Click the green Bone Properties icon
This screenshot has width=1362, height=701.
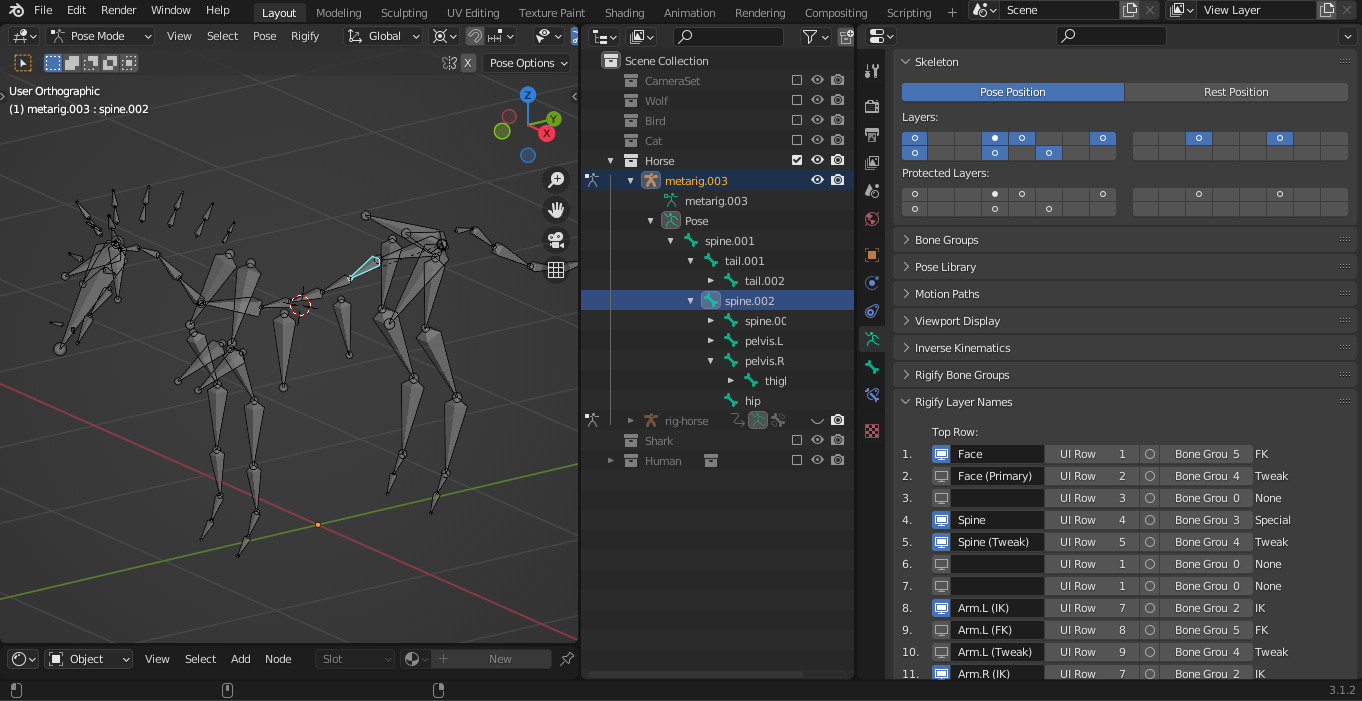tap(871, 367)
